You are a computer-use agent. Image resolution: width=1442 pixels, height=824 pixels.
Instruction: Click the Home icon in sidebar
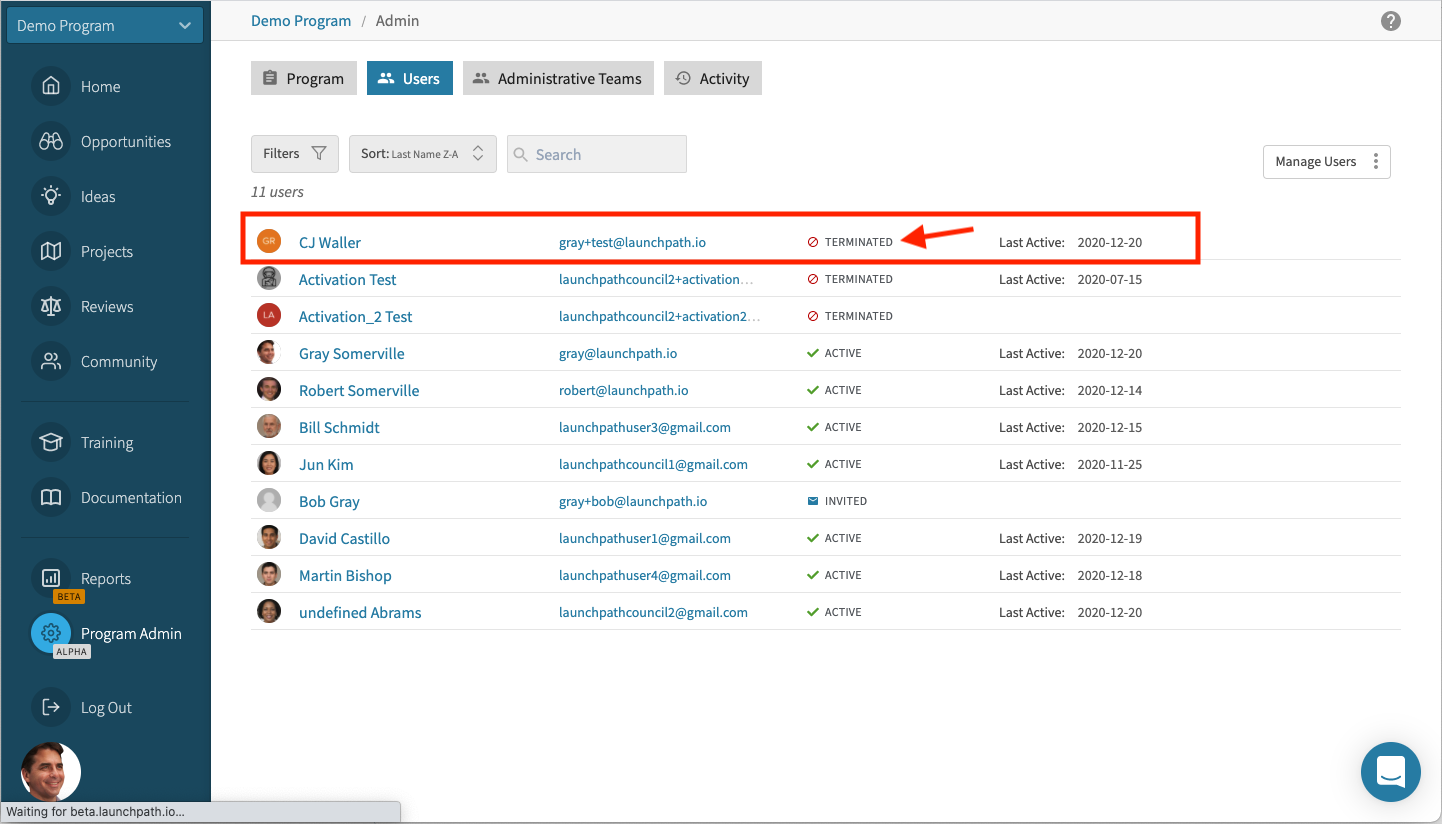pyautogui.click(x=51, y=87)
